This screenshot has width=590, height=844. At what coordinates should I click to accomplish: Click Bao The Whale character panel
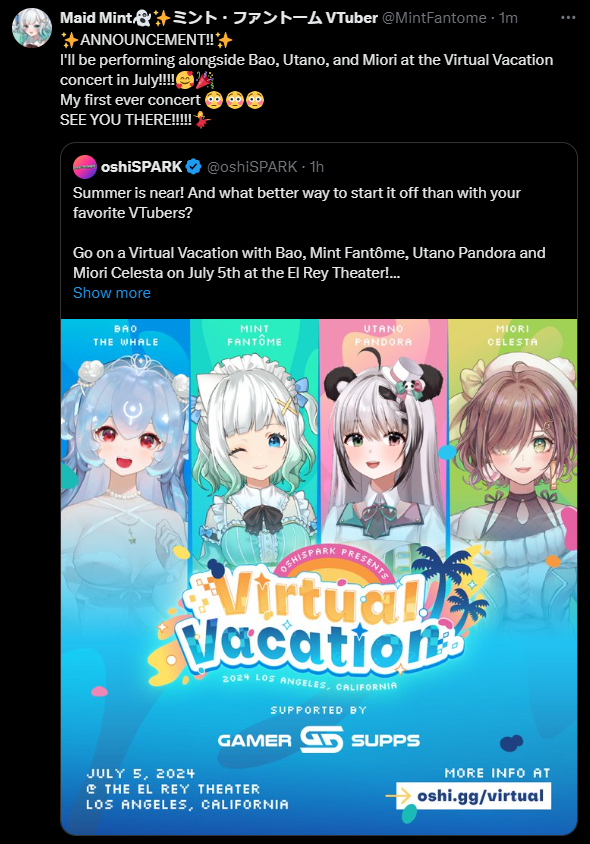tap(125, 441)
